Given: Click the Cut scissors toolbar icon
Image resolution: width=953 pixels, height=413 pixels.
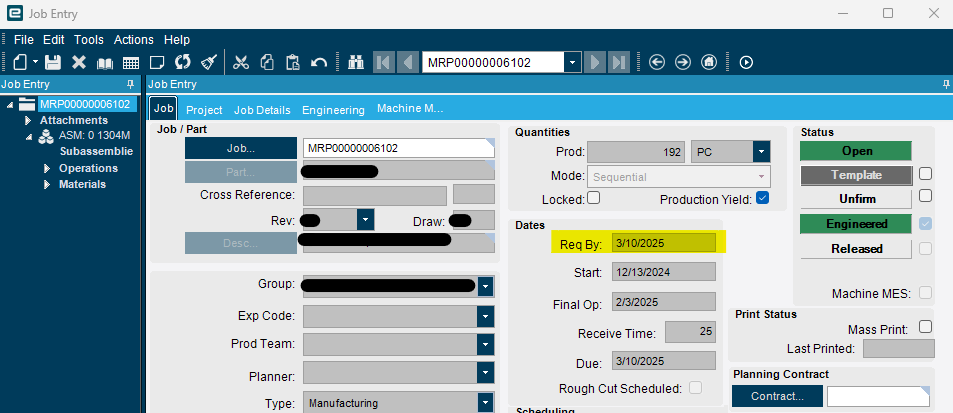Looking at the screenshot, I should 241,62.
